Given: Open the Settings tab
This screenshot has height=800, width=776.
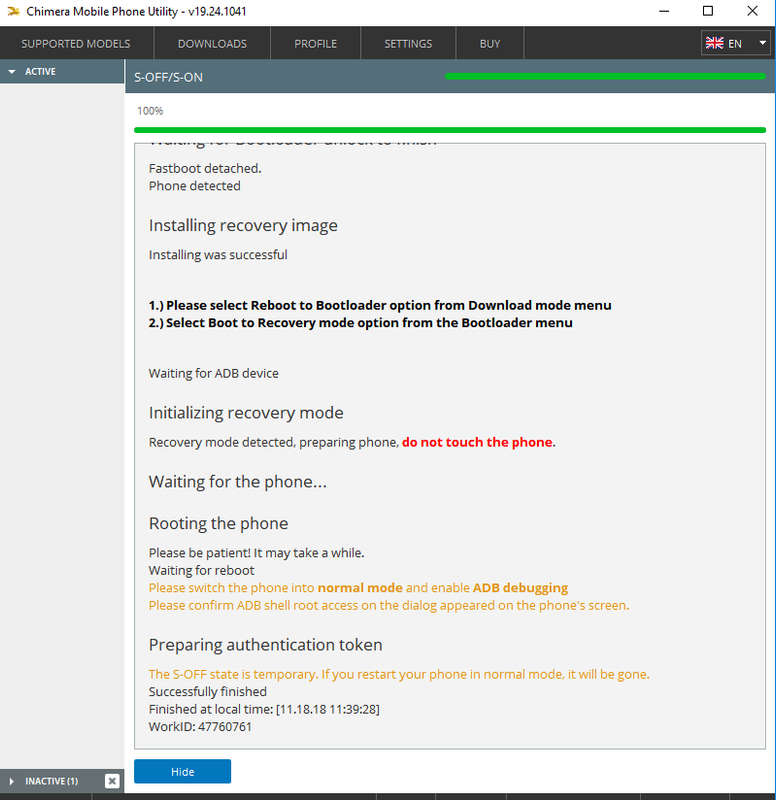Looking at the screenshot, I should coord(408,44).
